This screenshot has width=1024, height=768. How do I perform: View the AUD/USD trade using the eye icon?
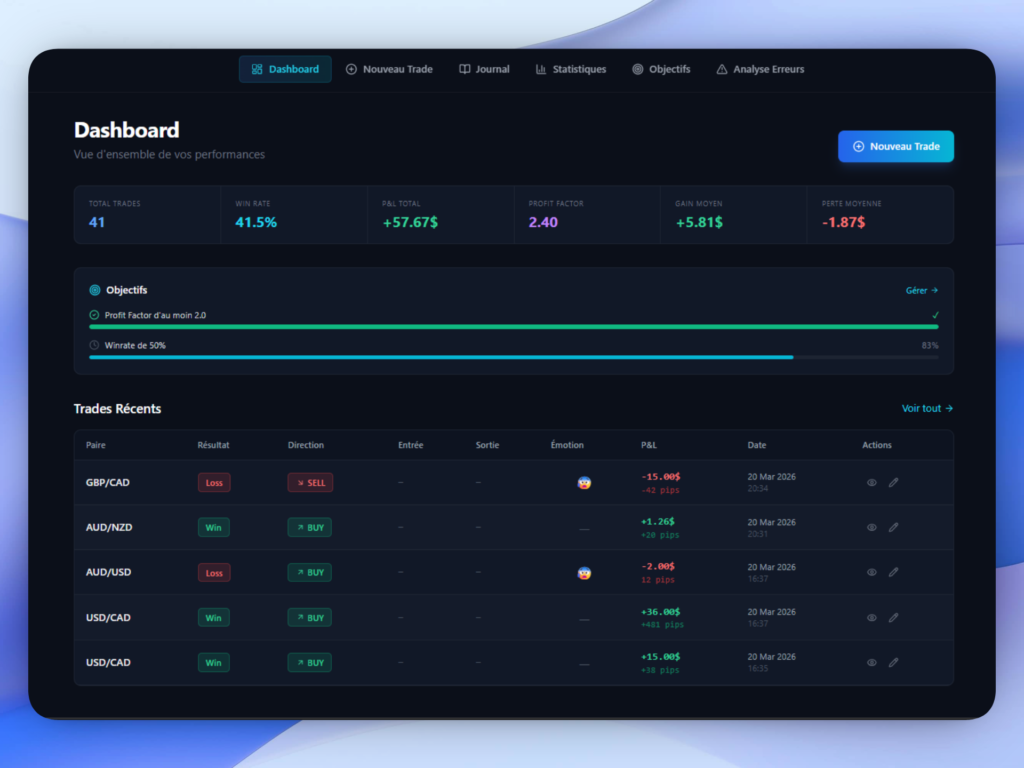coord(871,572)
